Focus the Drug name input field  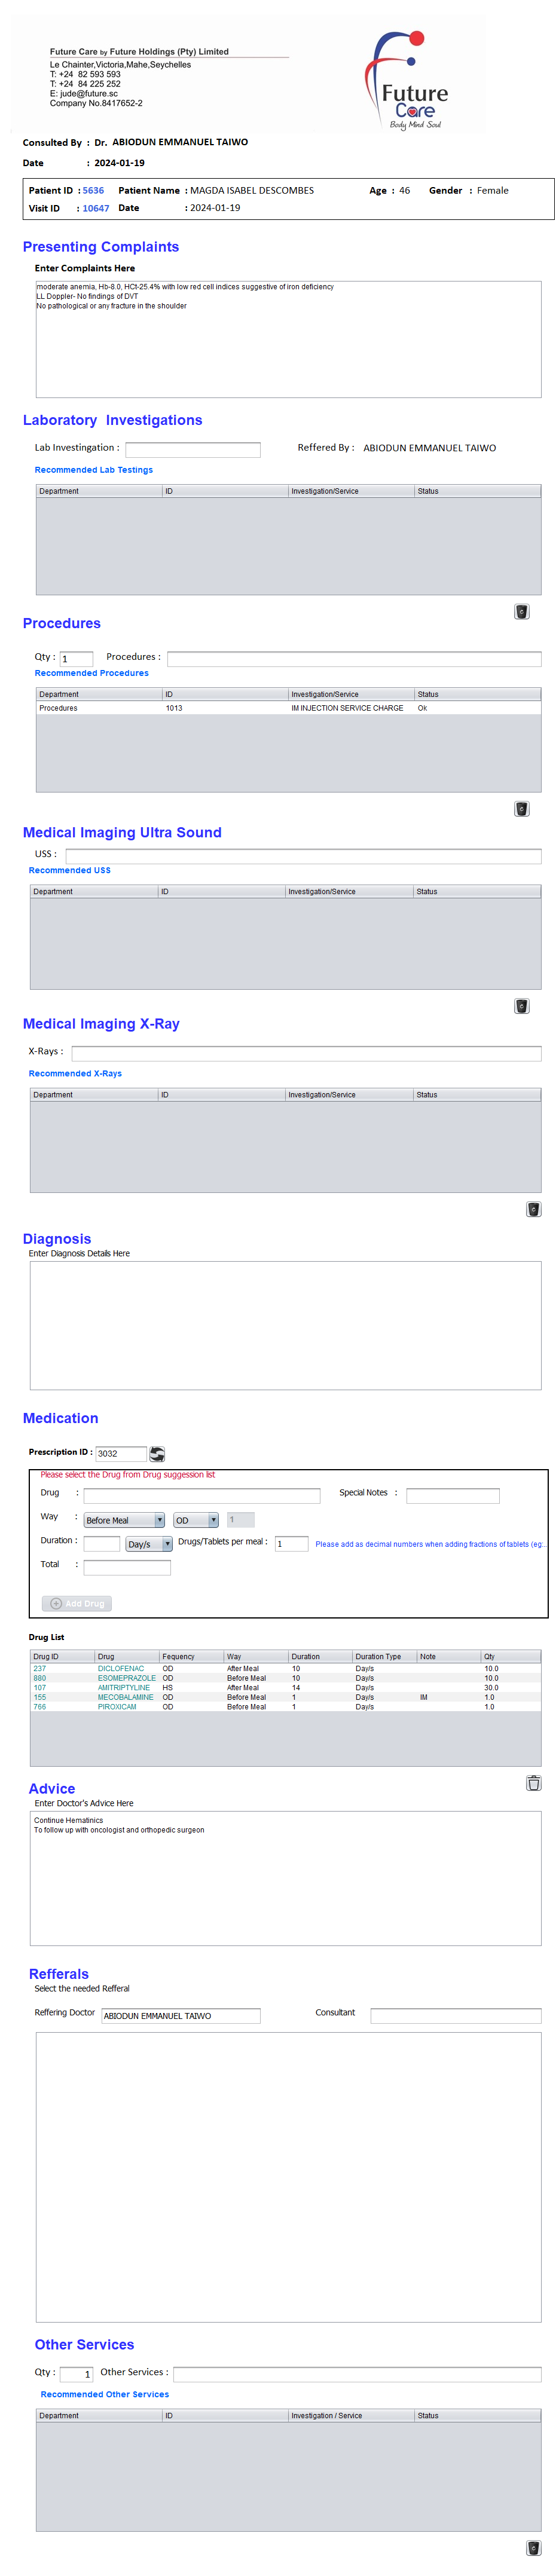click(201, 1495)
